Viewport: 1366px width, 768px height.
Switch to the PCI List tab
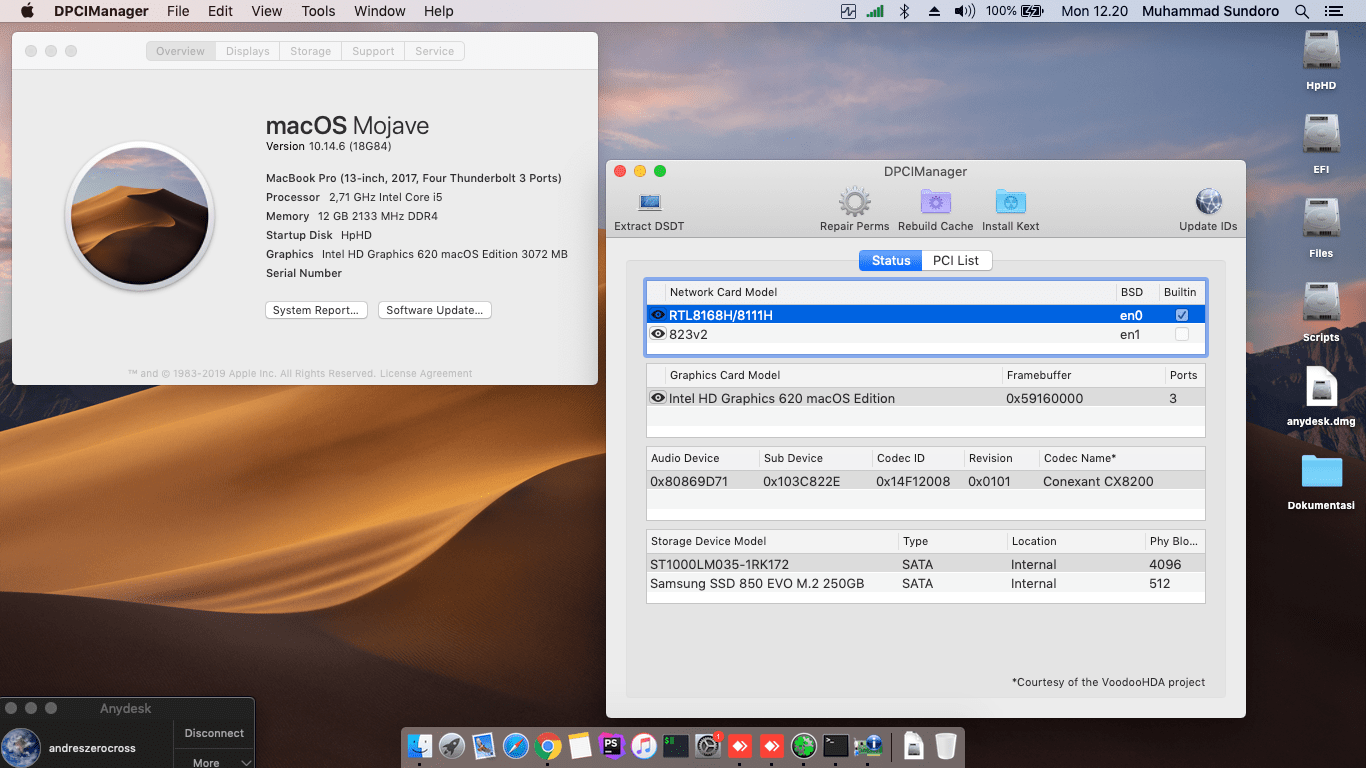pyautogui.click(x=956, y=260)
